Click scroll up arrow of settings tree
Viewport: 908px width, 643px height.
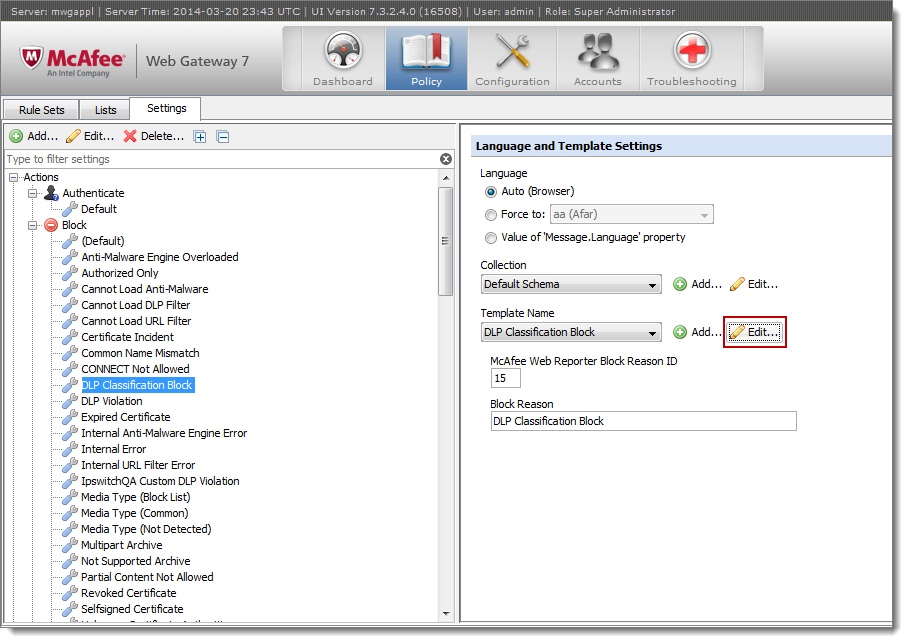tap(446, 178)
